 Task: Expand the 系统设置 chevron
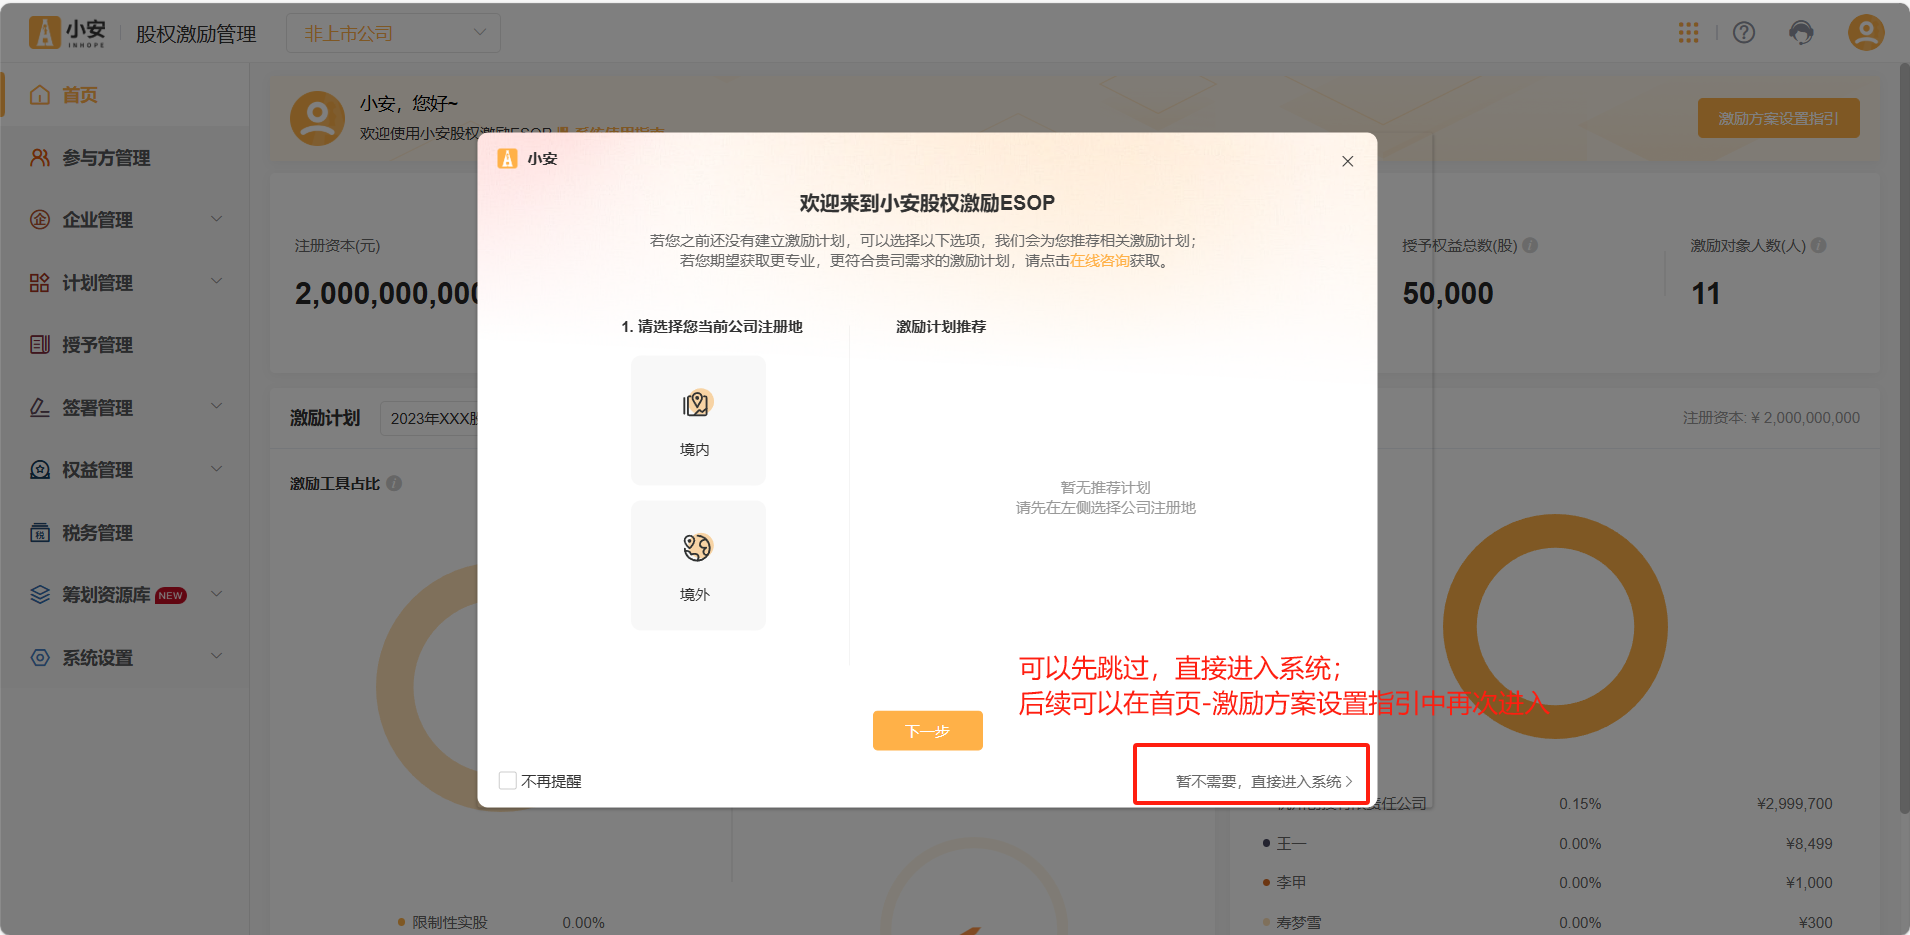point(217,657)
